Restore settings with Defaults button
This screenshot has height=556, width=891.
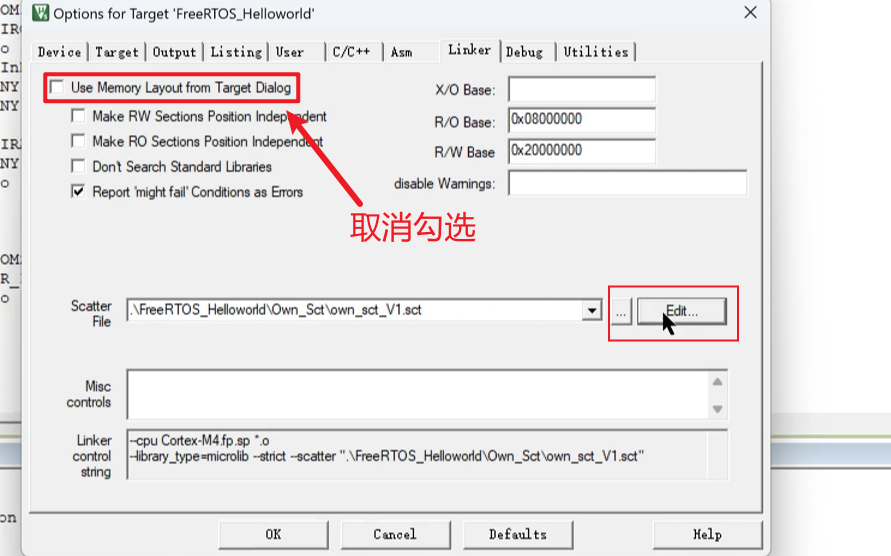(518, 535)
